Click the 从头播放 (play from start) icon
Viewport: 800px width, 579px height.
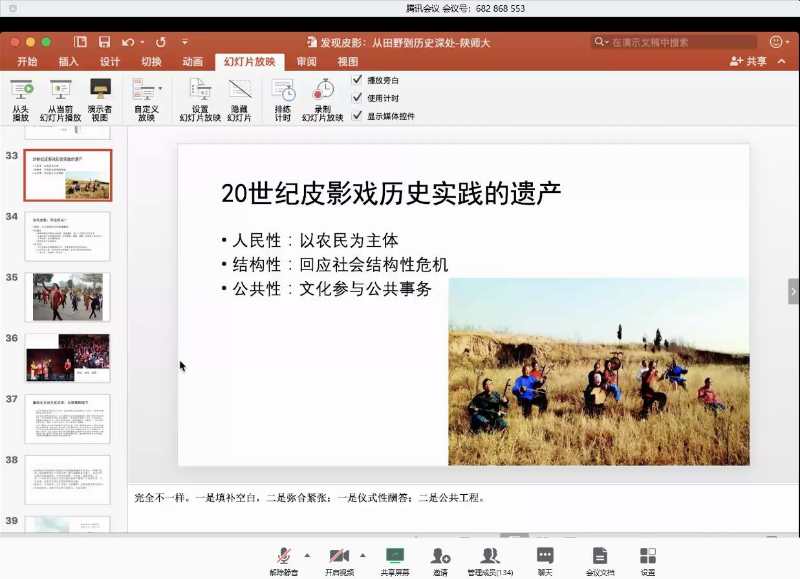point(21,91)
